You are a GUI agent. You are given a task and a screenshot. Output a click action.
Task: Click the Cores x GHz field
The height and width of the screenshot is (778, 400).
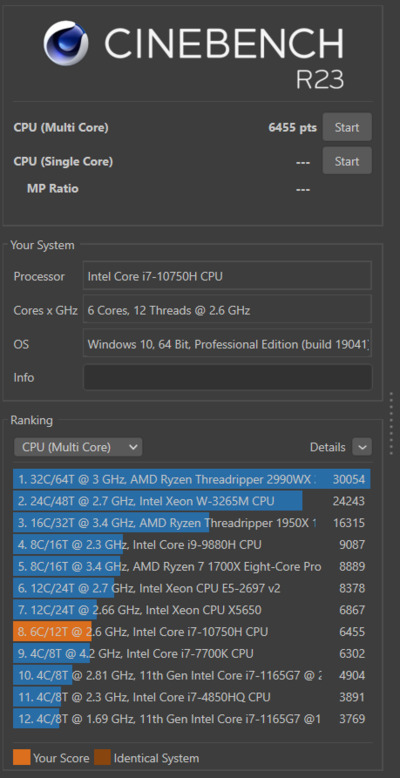click(227, 311)
